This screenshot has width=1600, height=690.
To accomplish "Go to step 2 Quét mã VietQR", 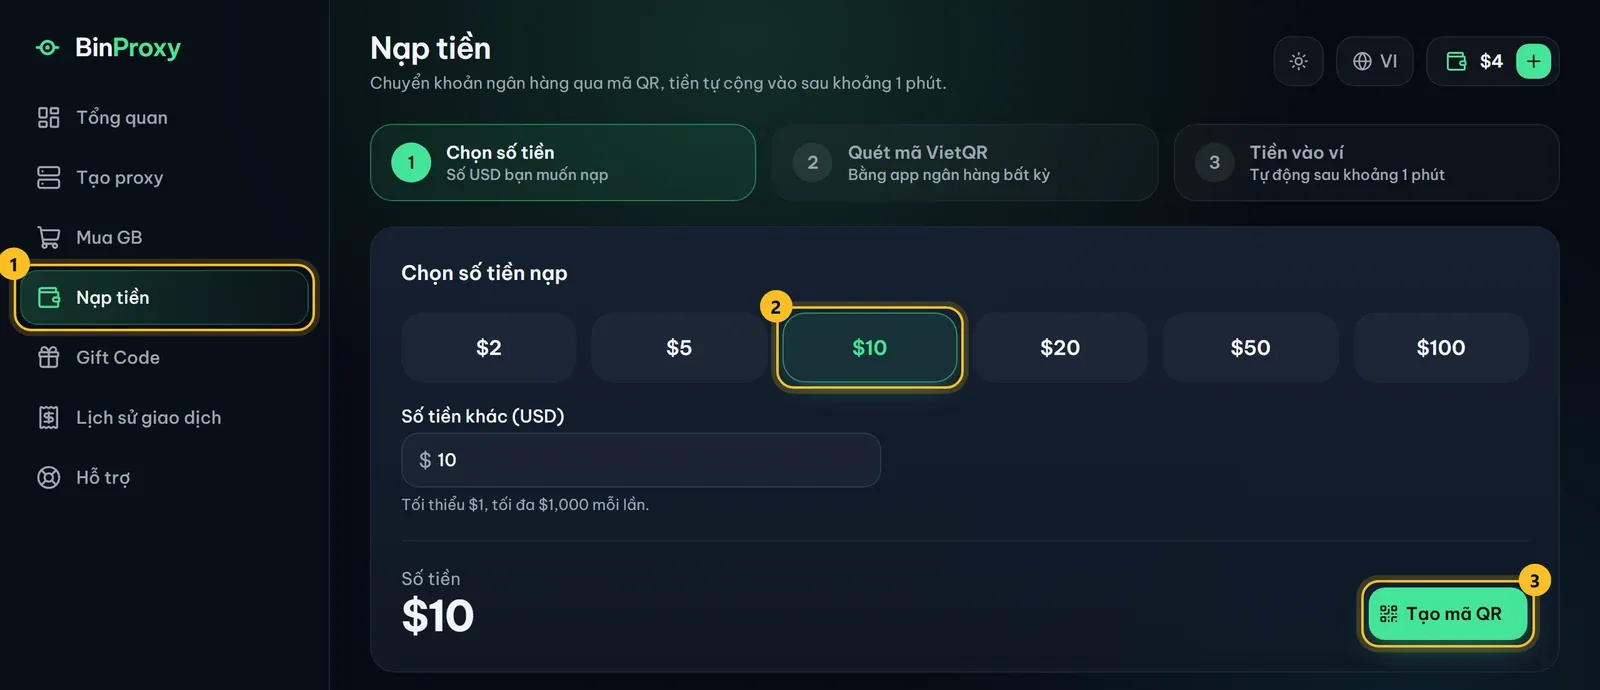I will 964,162.
